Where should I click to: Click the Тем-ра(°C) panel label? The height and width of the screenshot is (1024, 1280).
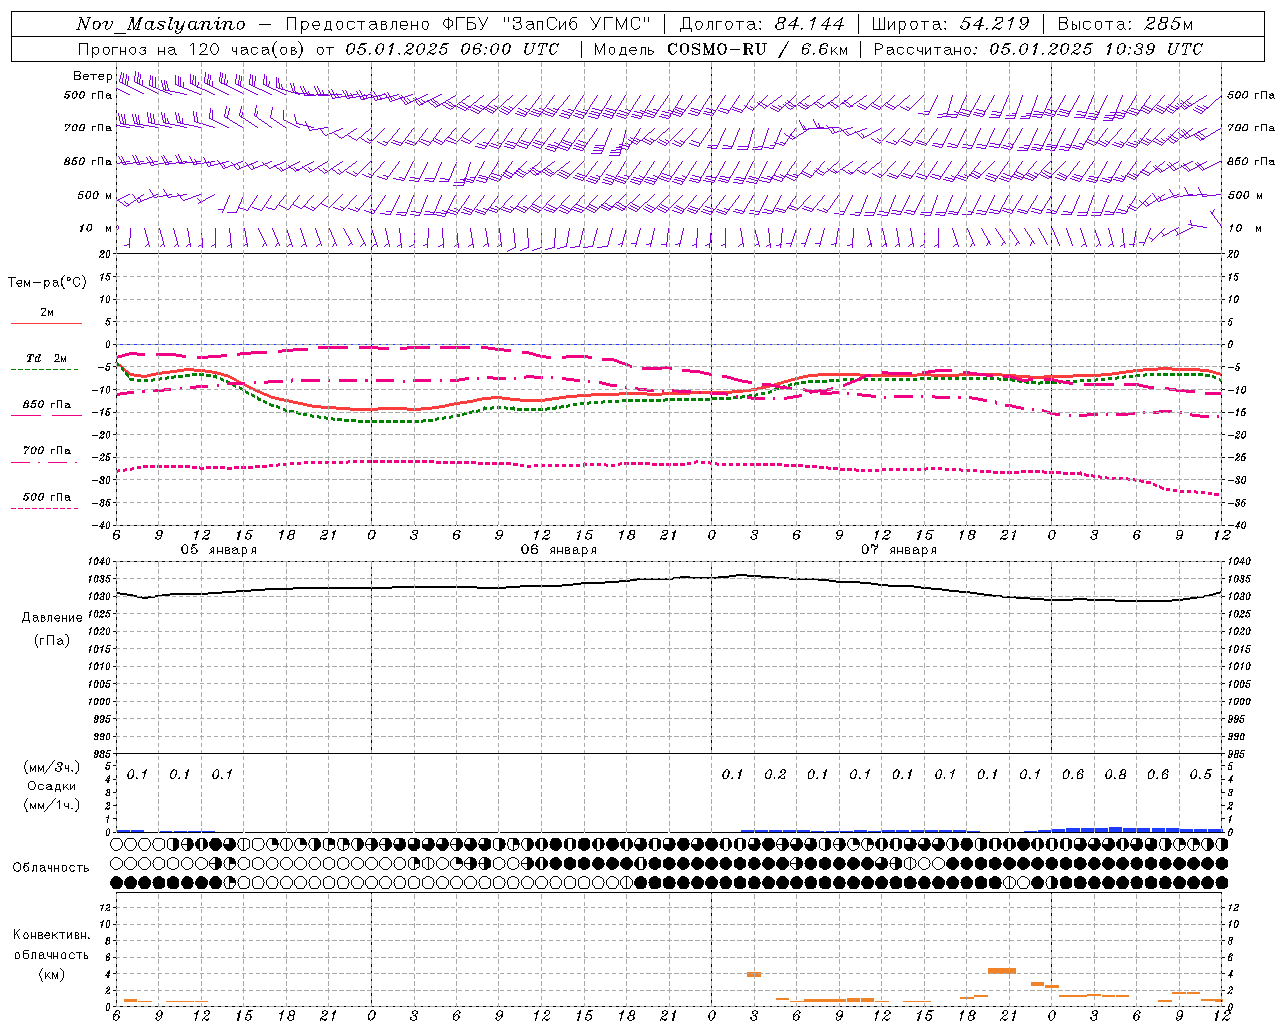click(47, 283)
